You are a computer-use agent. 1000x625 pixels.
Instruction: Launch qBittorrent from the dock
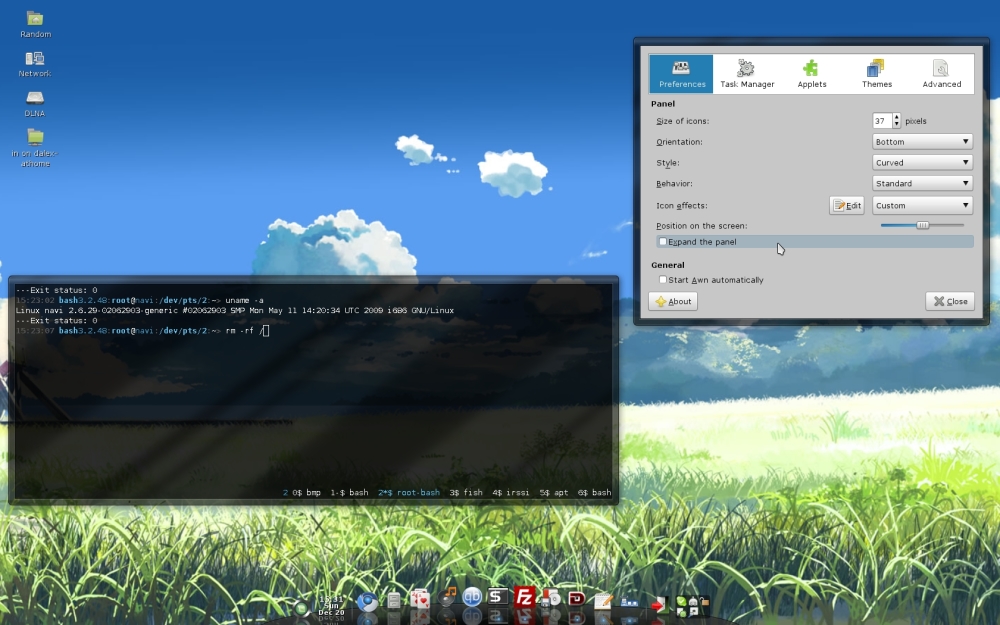click(x=472, y=597)
